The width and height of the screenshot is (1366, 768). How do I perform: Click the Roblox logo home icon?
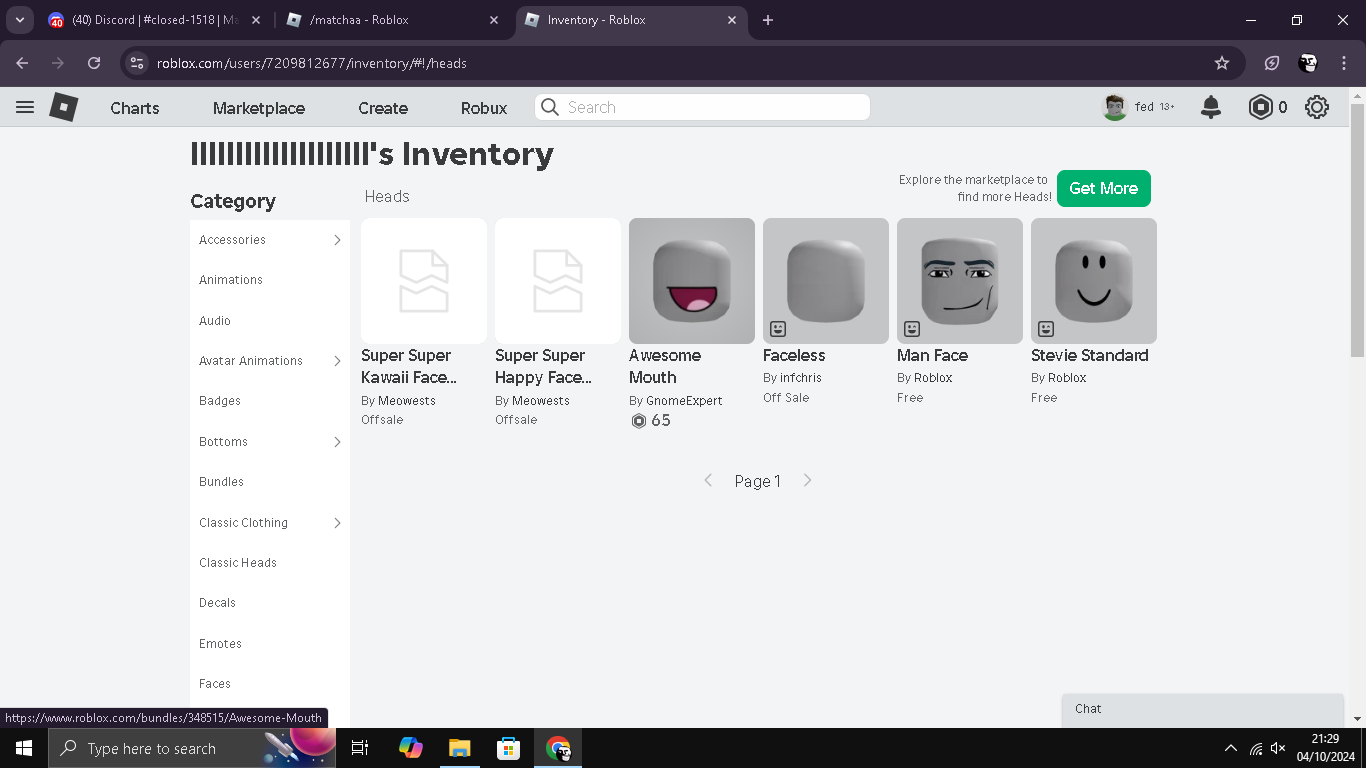pos(64,107)
